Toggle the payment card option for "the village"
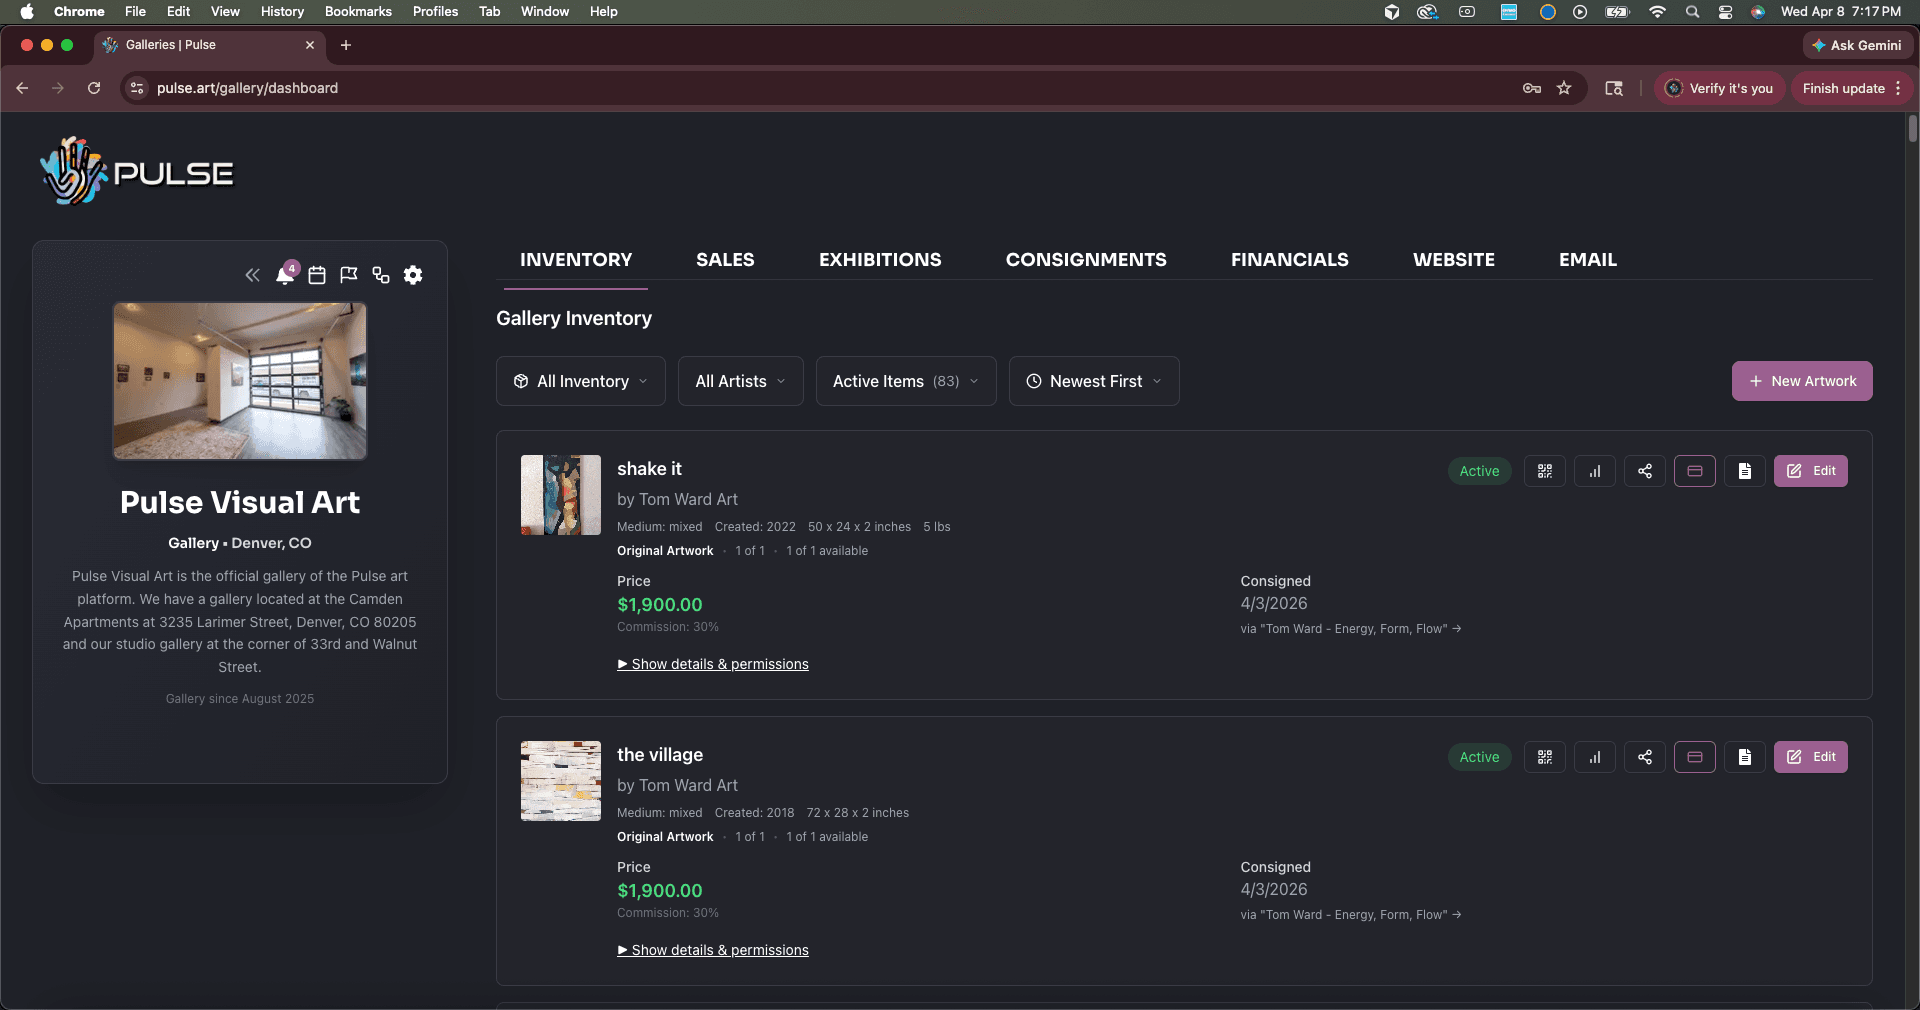Screen dimensions: 1920x1010 [1694, 757]
